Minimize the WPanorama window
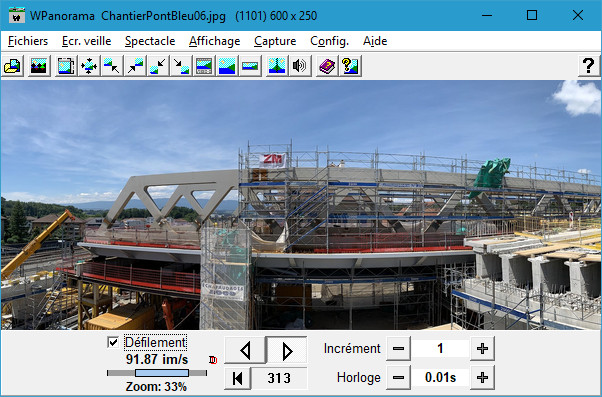The width and height of the screenshot is (602, 397). click(487, 15)
